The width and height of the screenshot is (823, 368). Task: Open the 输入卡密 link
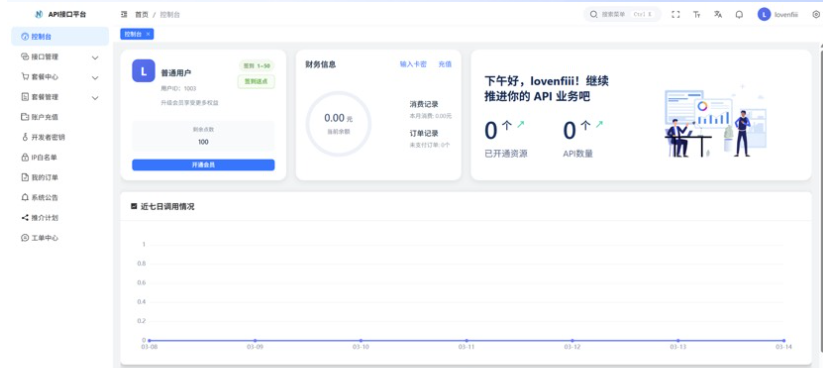pyautogui.click(x=413, y=64)
